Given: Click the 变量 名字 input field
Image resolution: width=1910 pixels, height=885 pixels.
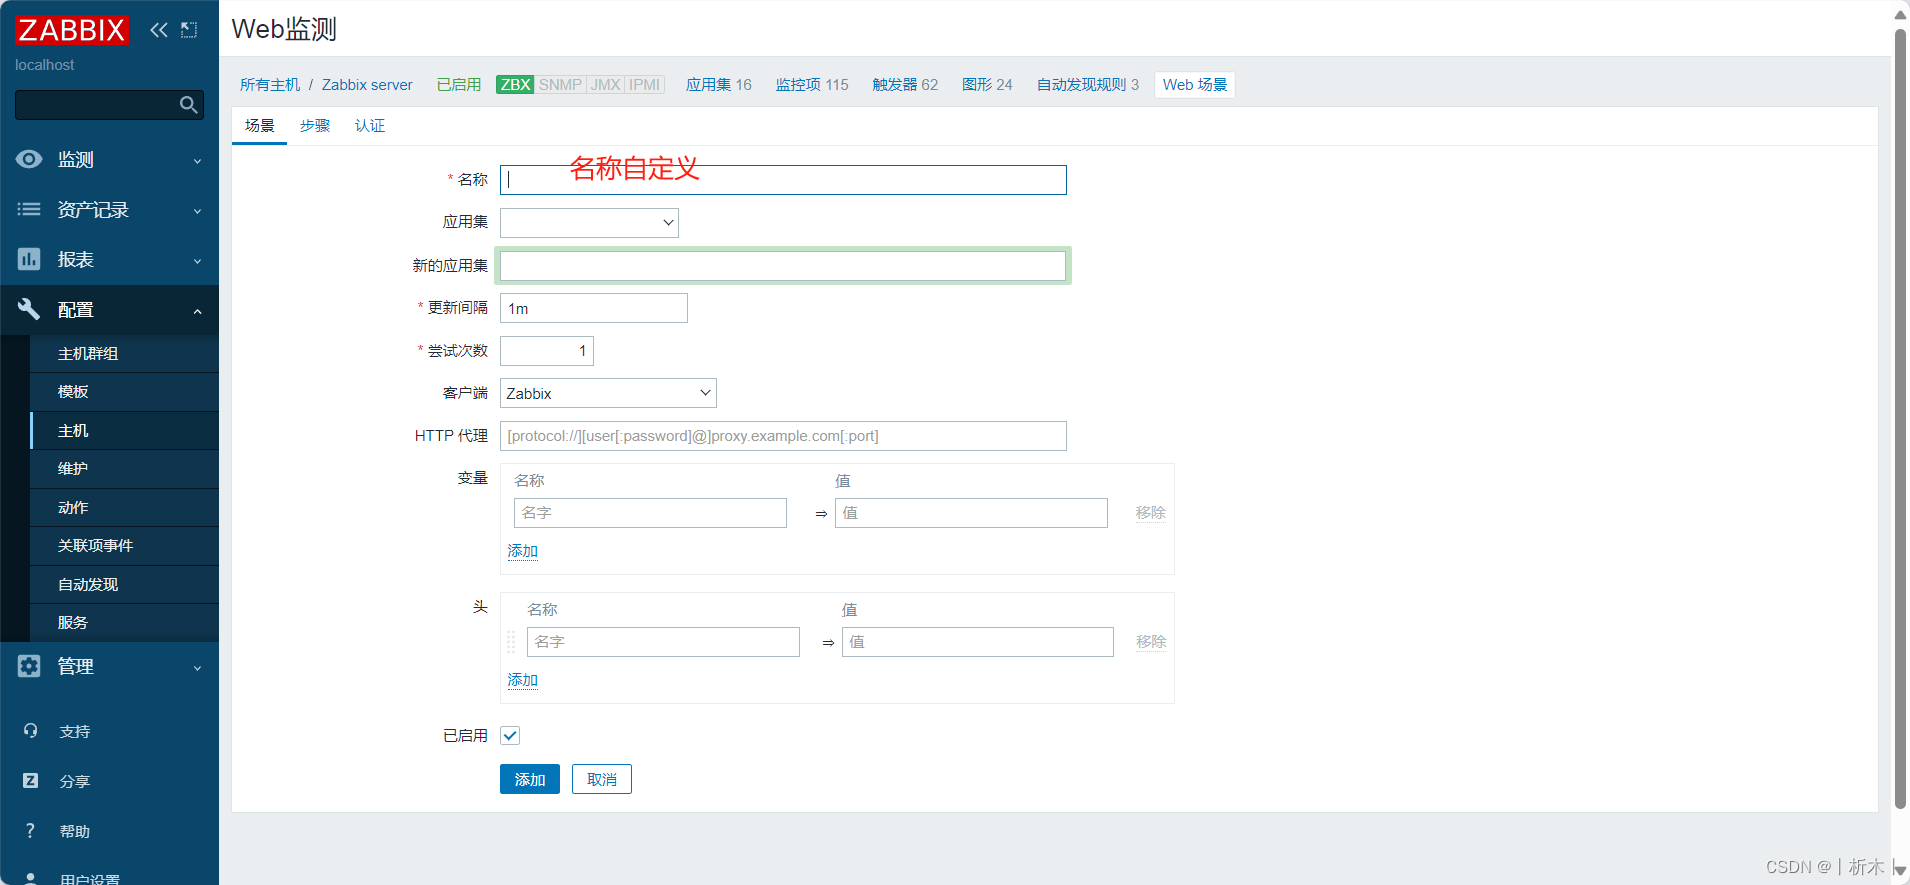Looking at the screenshot, I should (650, 513).
